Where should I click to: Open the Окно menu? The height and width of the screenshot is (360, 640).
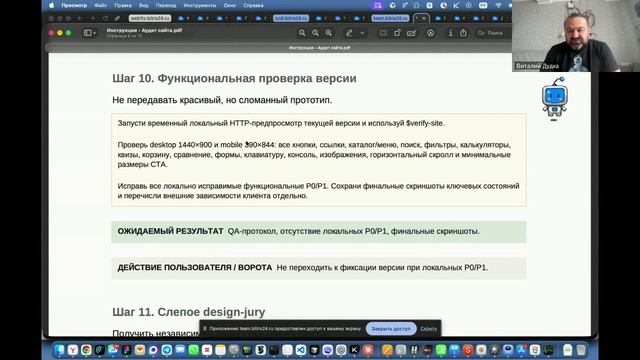coord(230,5)
